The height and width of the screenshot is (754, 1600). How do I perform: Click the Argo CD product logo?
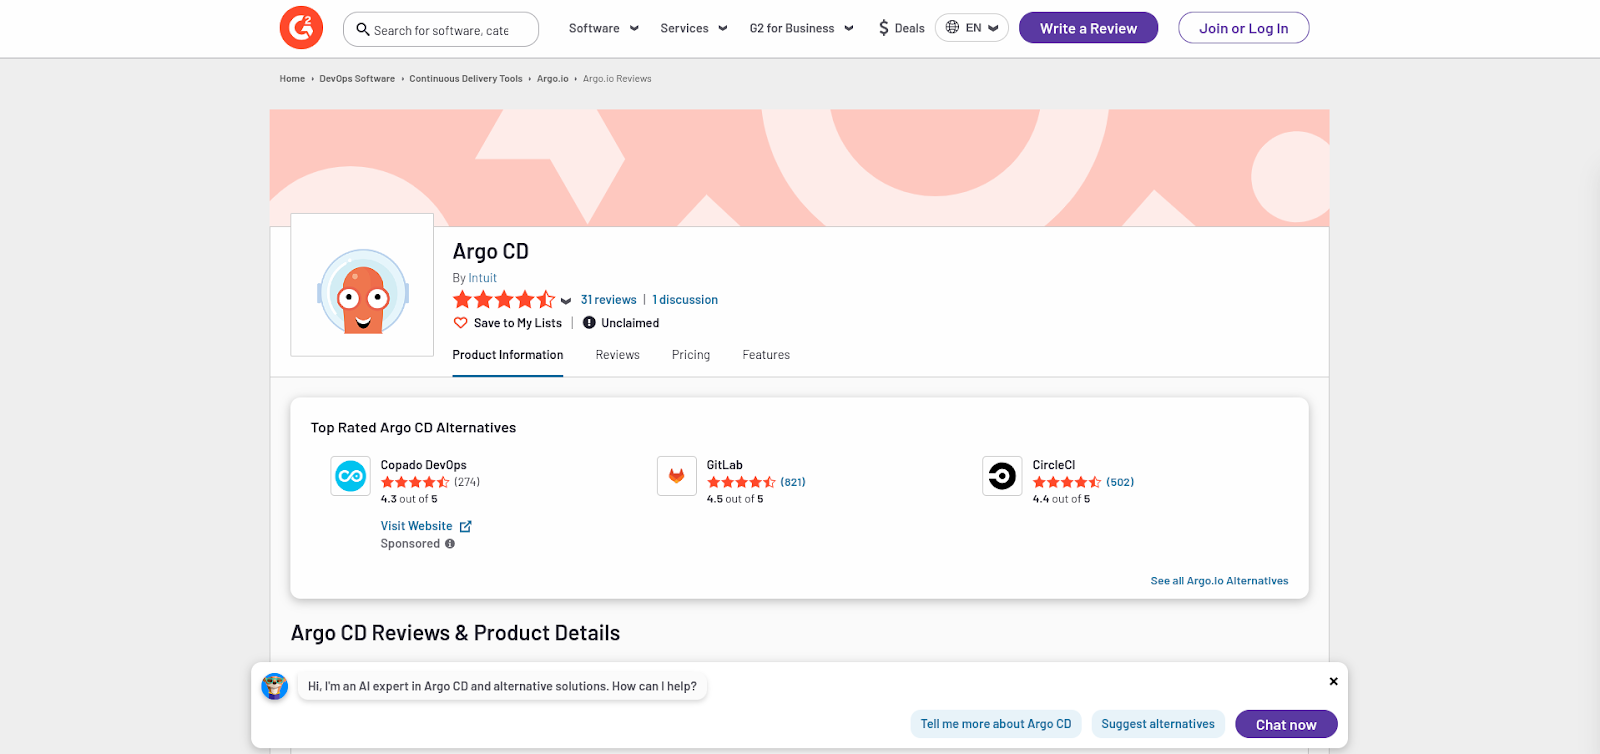[x=362, y=285]
